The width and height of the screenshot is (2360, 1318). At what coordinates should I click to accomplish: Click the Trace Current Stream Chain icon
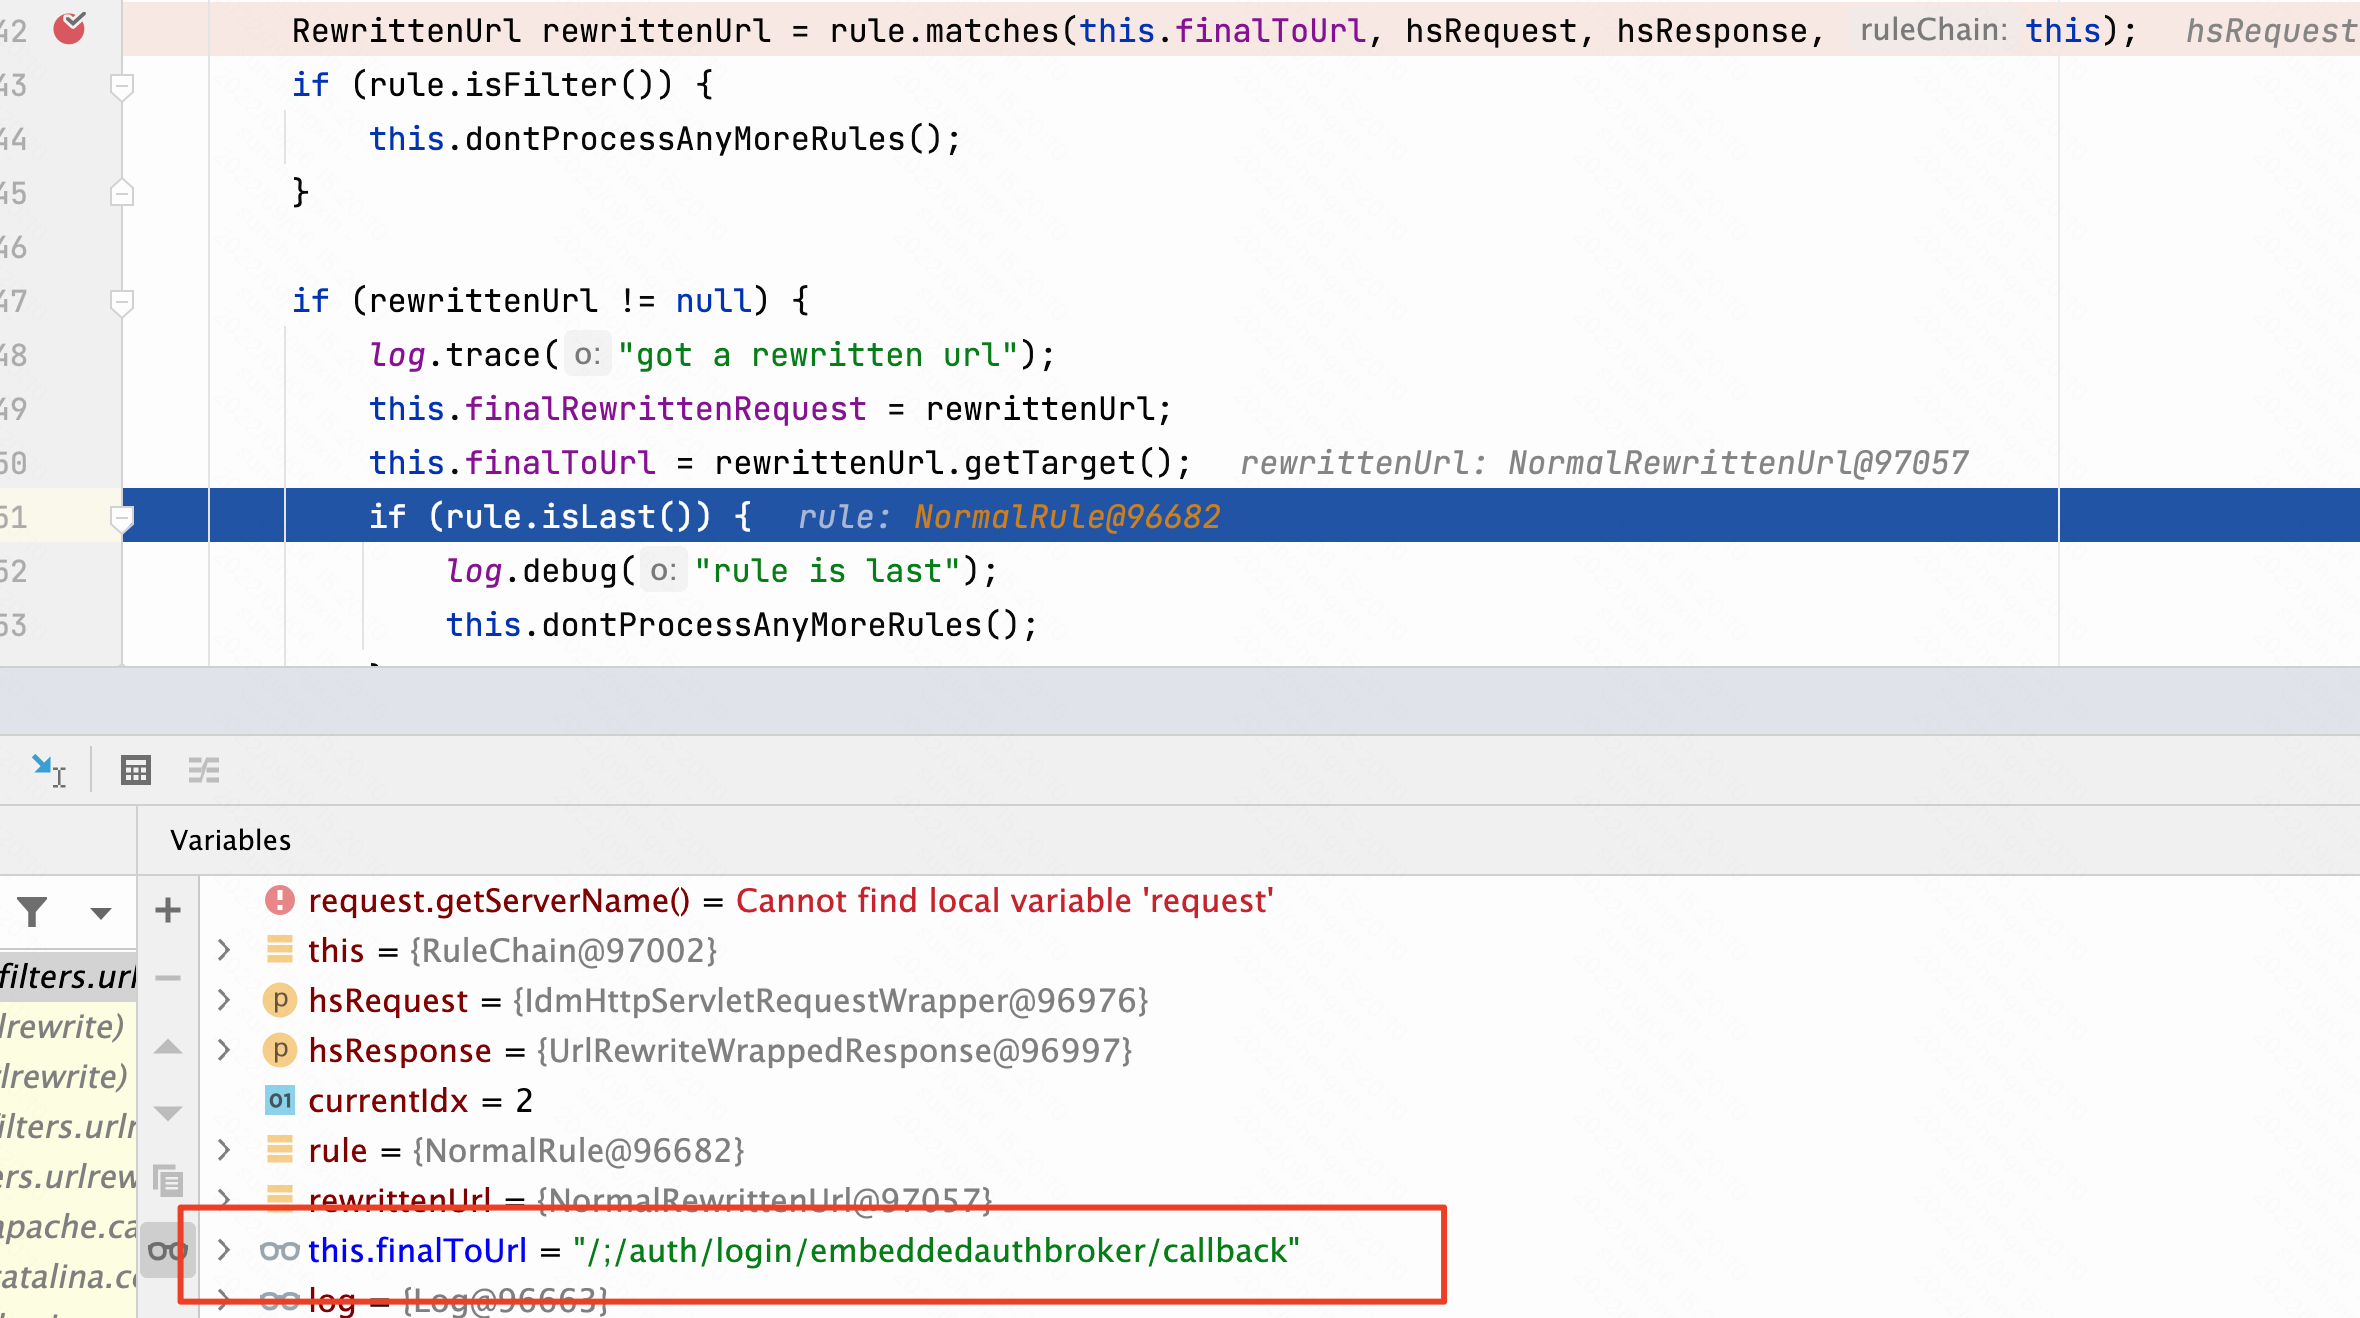[204, 770]
